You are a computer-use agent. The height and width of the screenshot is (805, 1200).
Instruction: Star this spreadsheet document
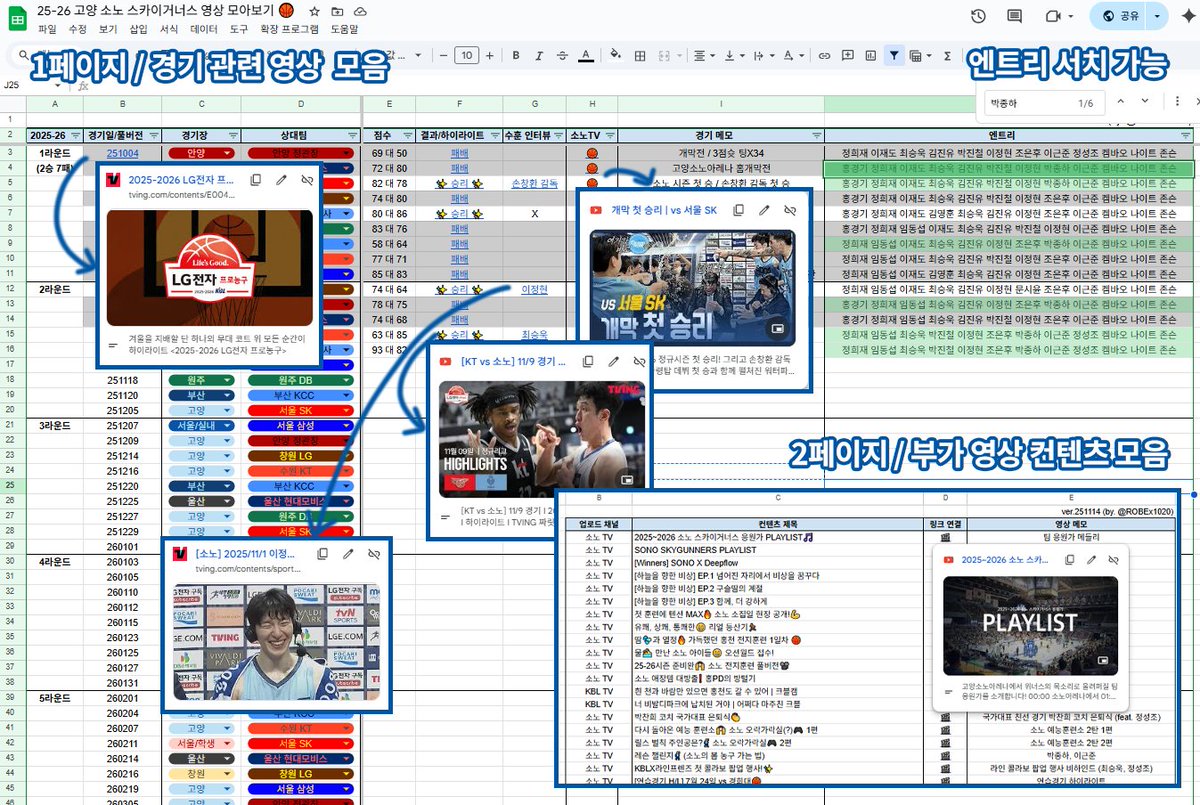tap(315, 10)
